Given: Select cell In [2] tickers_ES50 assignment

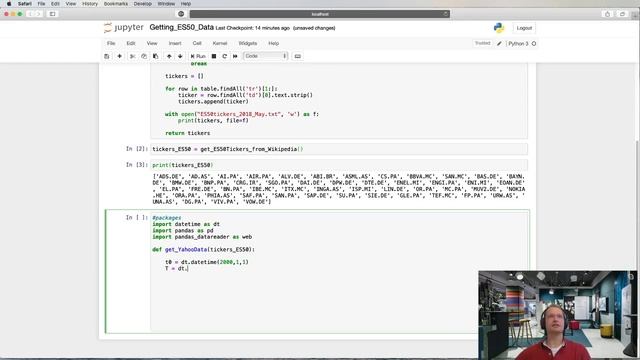Looking at the screenshot, I should pyautogui.click(x=339, y=149).
